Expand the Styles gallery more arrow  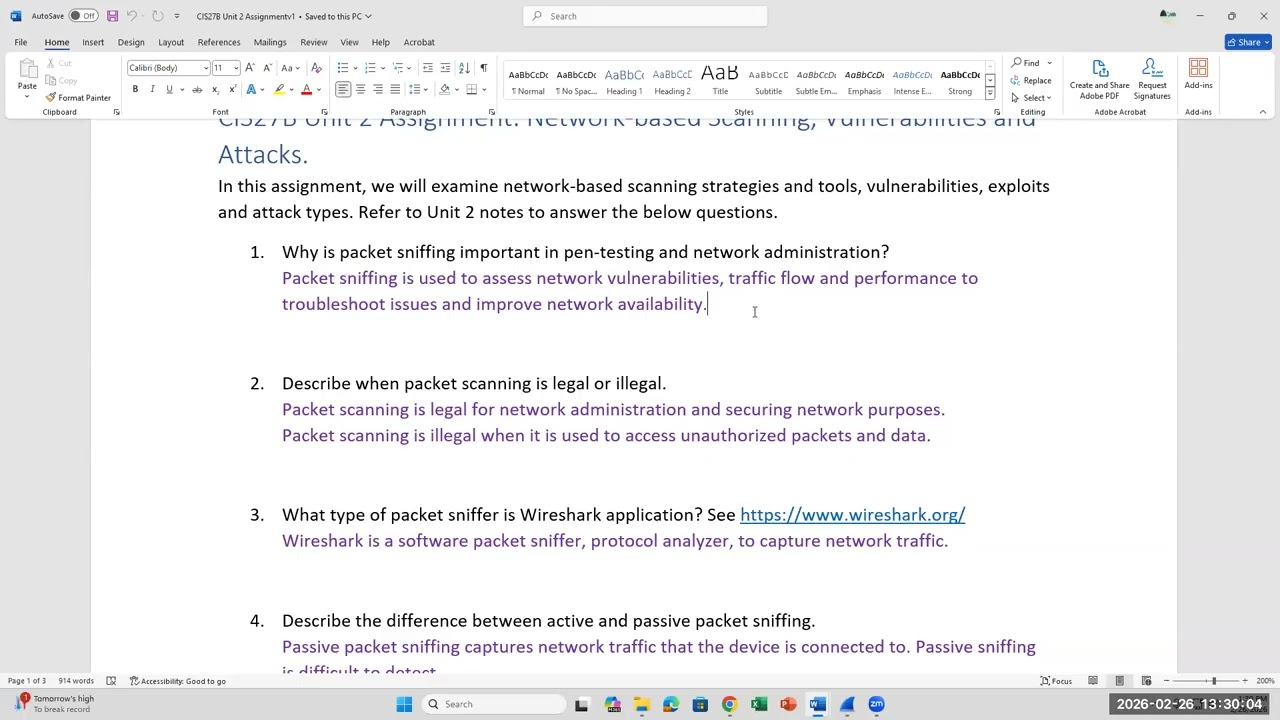(990, 93)
